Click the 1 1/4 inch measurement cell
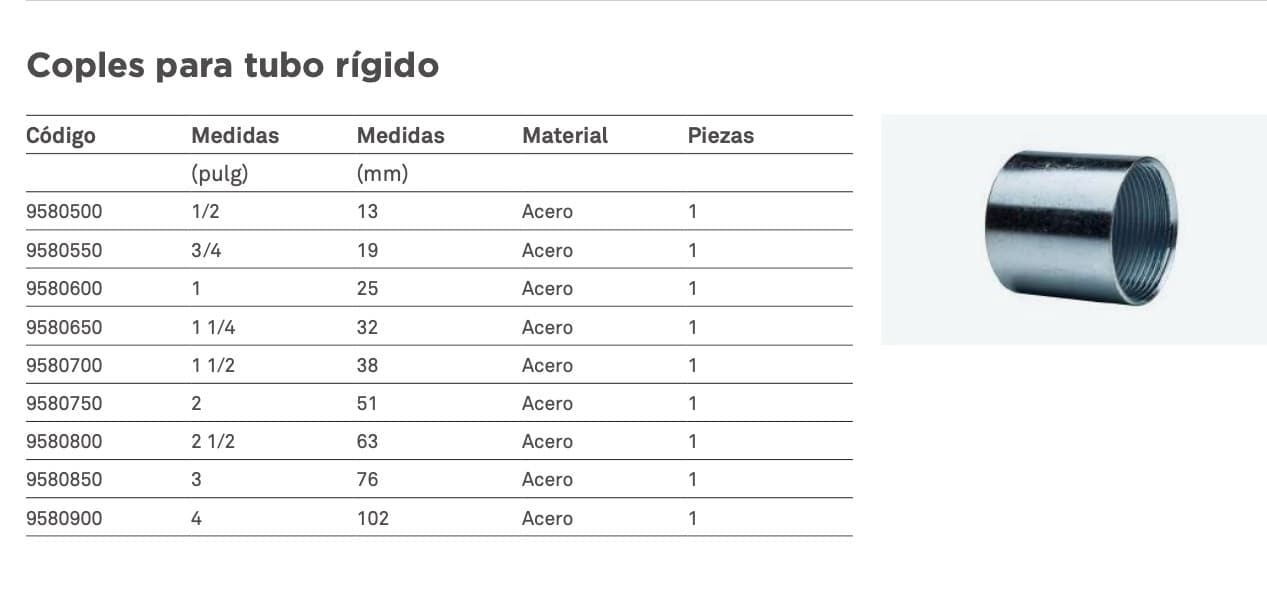The width and height of the screenshot is (1267, 592). (213, 327)
